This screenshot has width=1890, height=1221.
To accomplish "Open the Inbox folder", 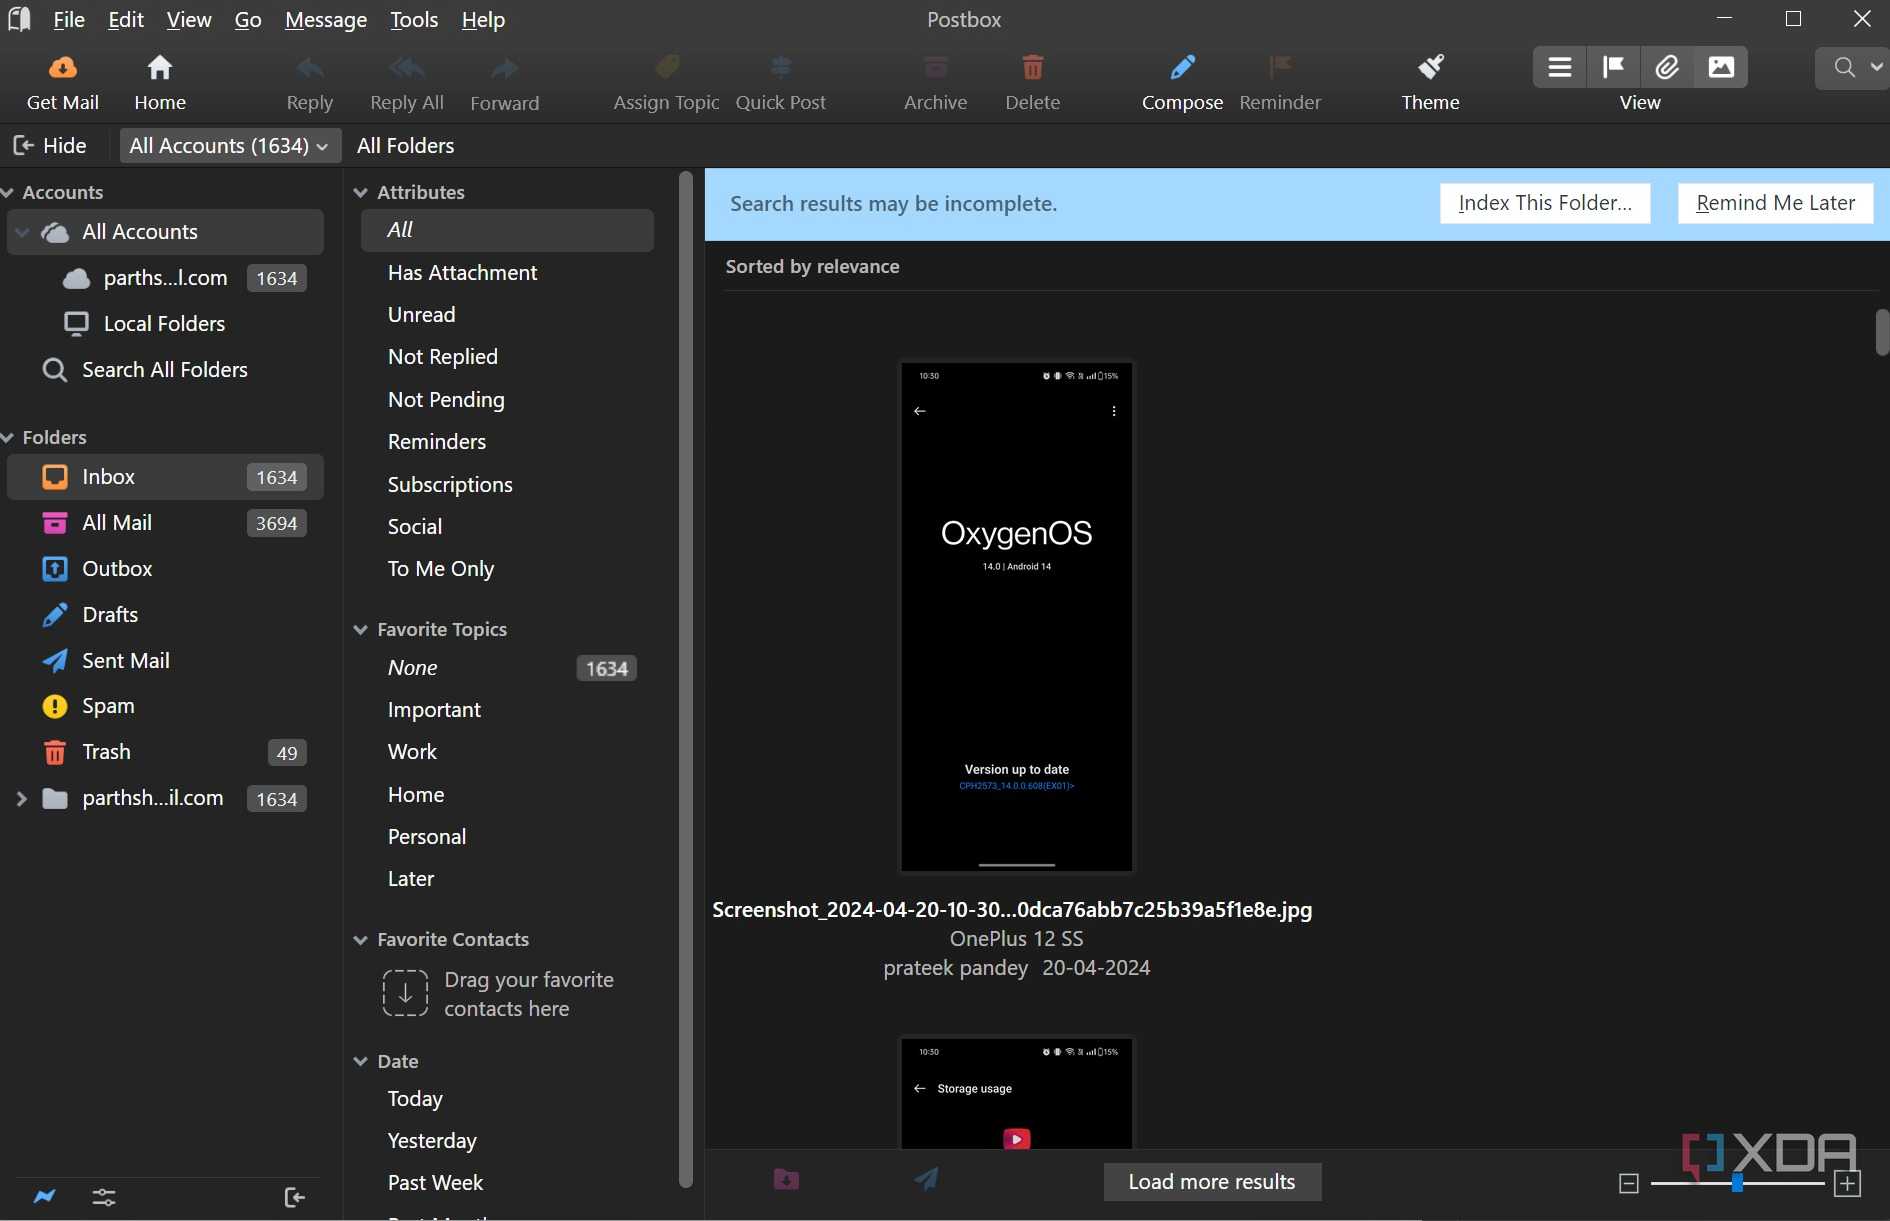I will click(x=165, y=477).
